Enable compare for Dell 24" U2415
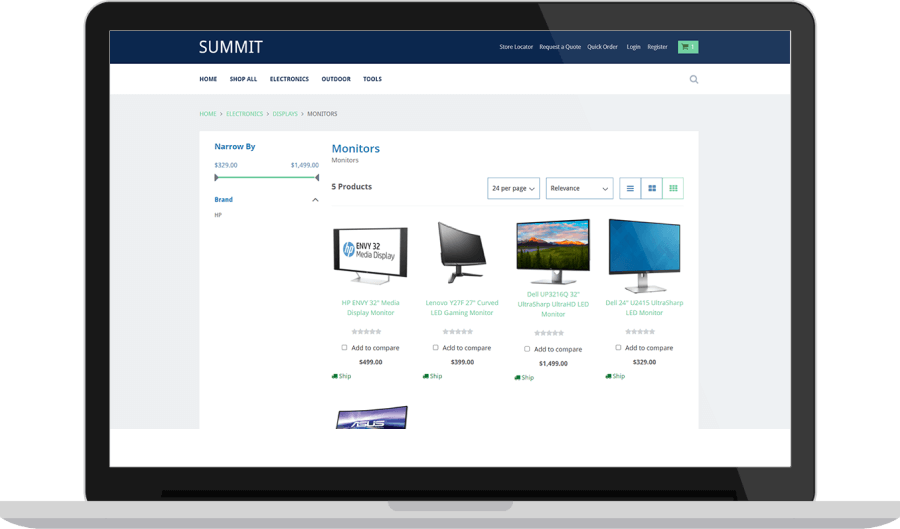 coord(618,348)
